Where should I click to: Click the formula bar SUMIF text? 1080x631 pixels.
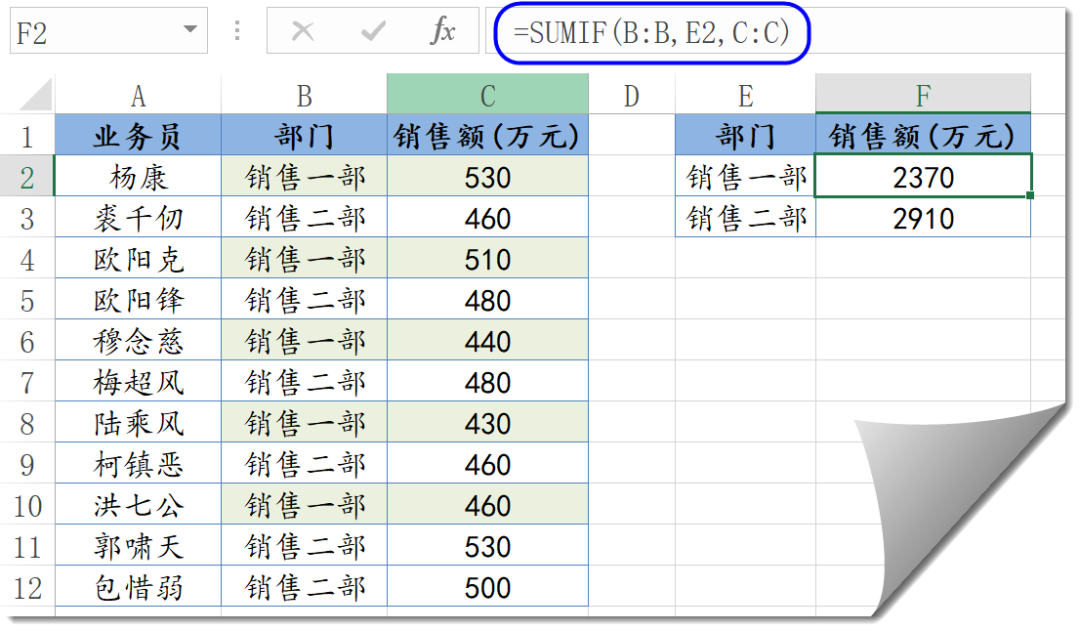pos(651,32)
